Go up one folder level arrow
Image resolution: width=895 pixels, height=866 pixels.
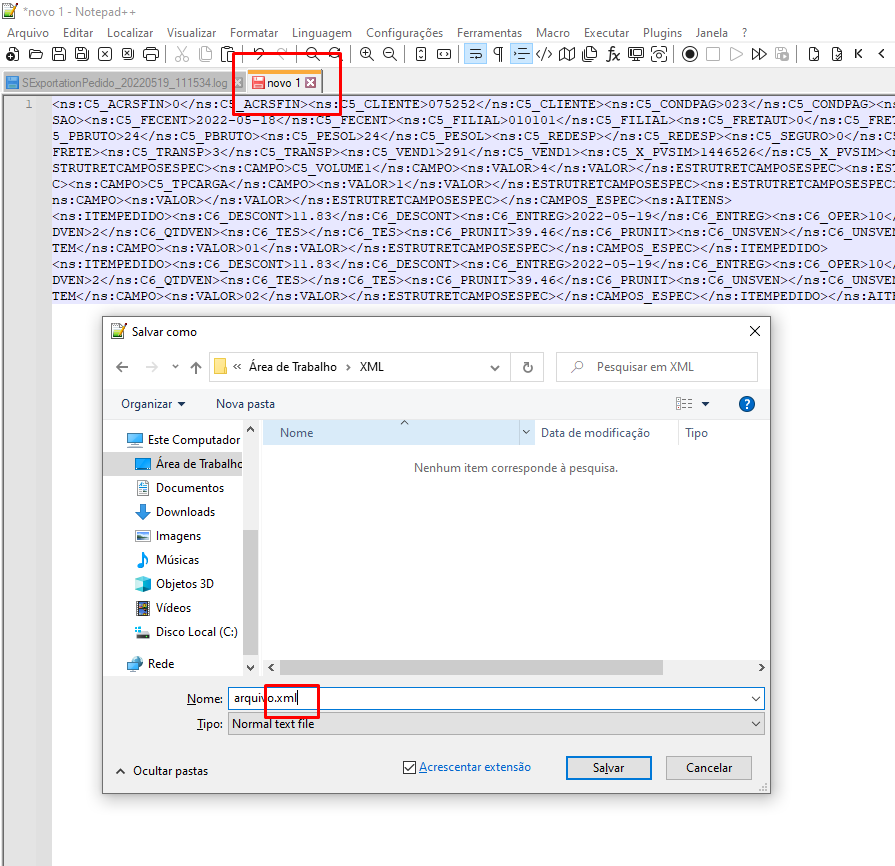(x=196, y=368)
